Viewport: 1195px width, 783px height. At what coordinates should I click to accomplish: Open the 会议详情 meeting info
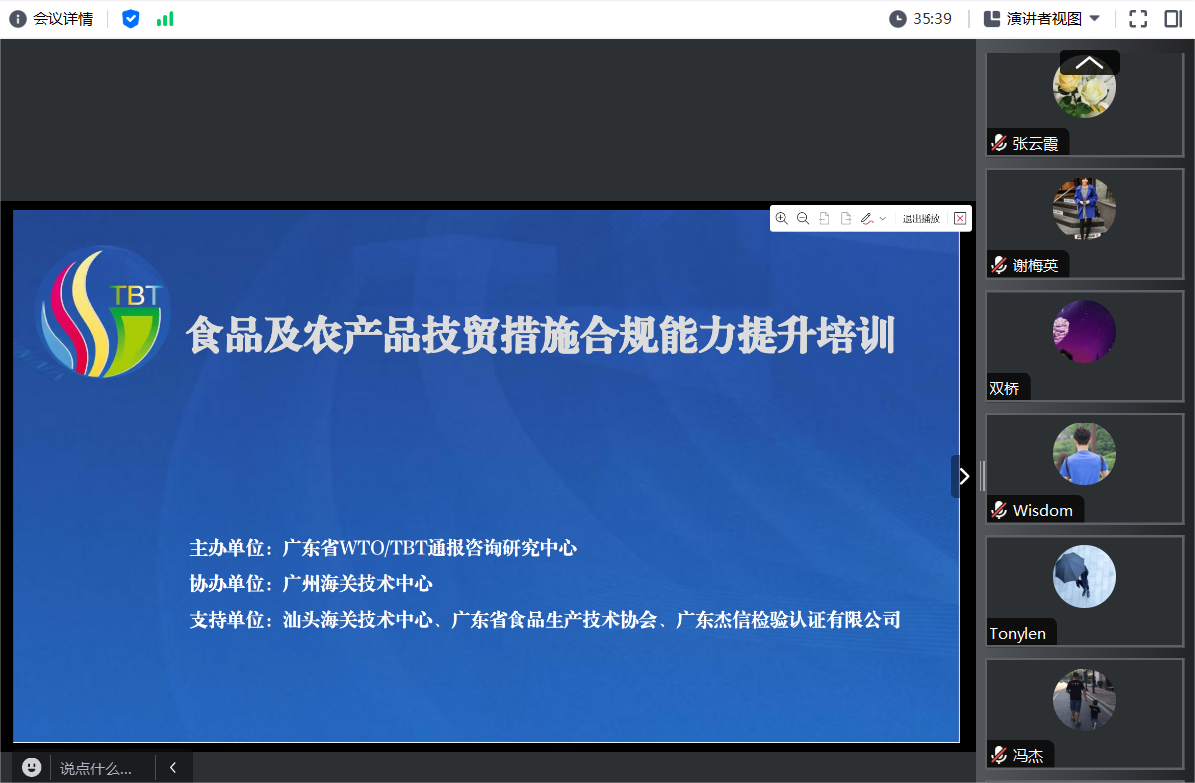point(51,19)
